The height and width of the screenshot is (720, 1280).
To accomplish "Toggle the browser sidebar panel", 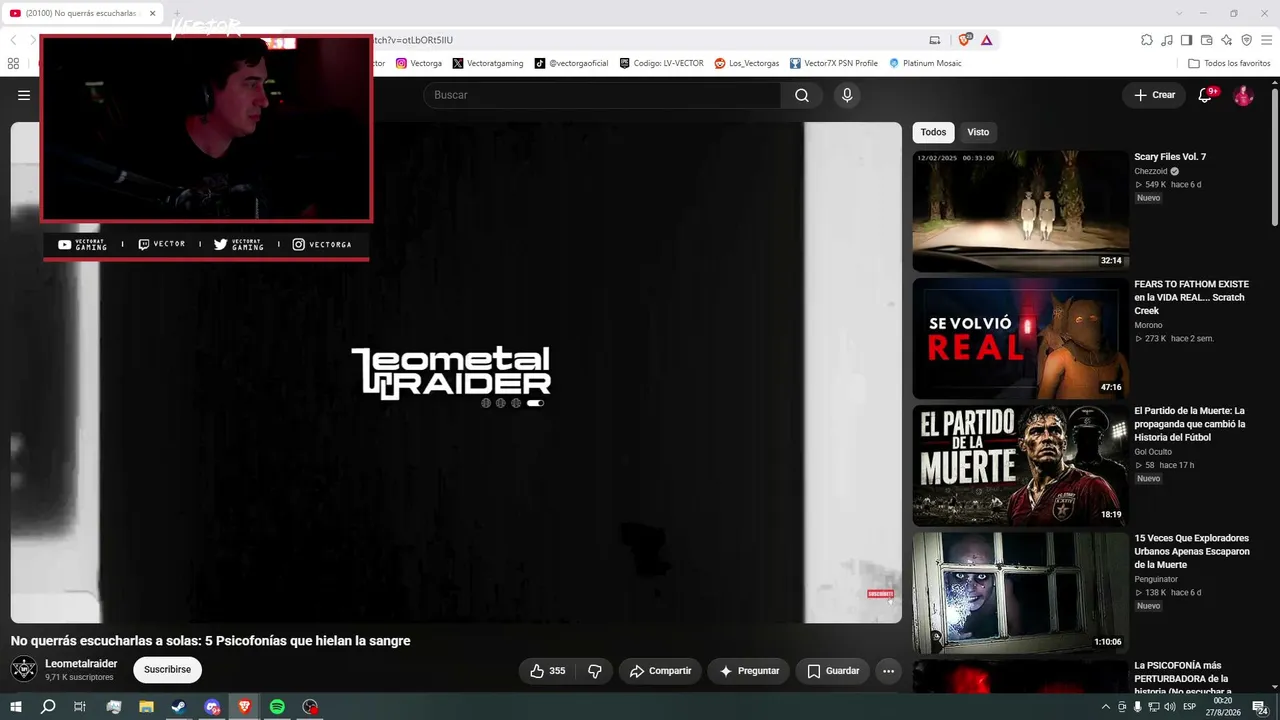I will (x=1187, y=40).
